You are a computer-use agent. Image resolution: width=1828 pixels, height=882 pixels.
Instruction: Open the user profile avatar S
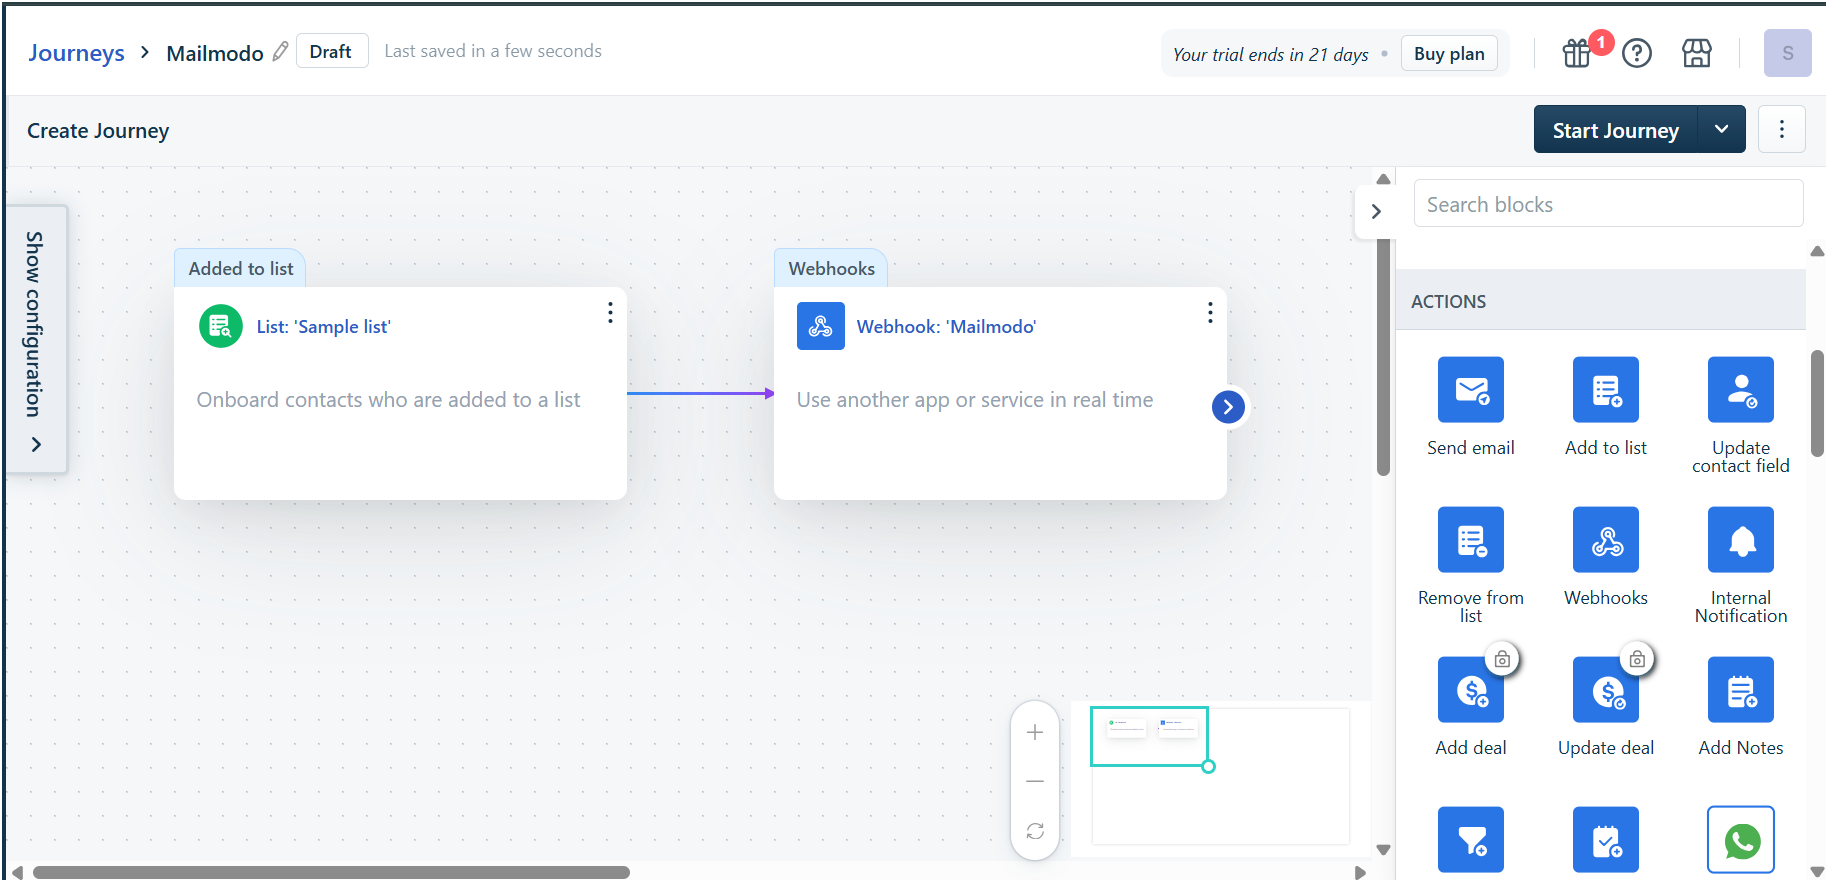tap(1787, 53)
